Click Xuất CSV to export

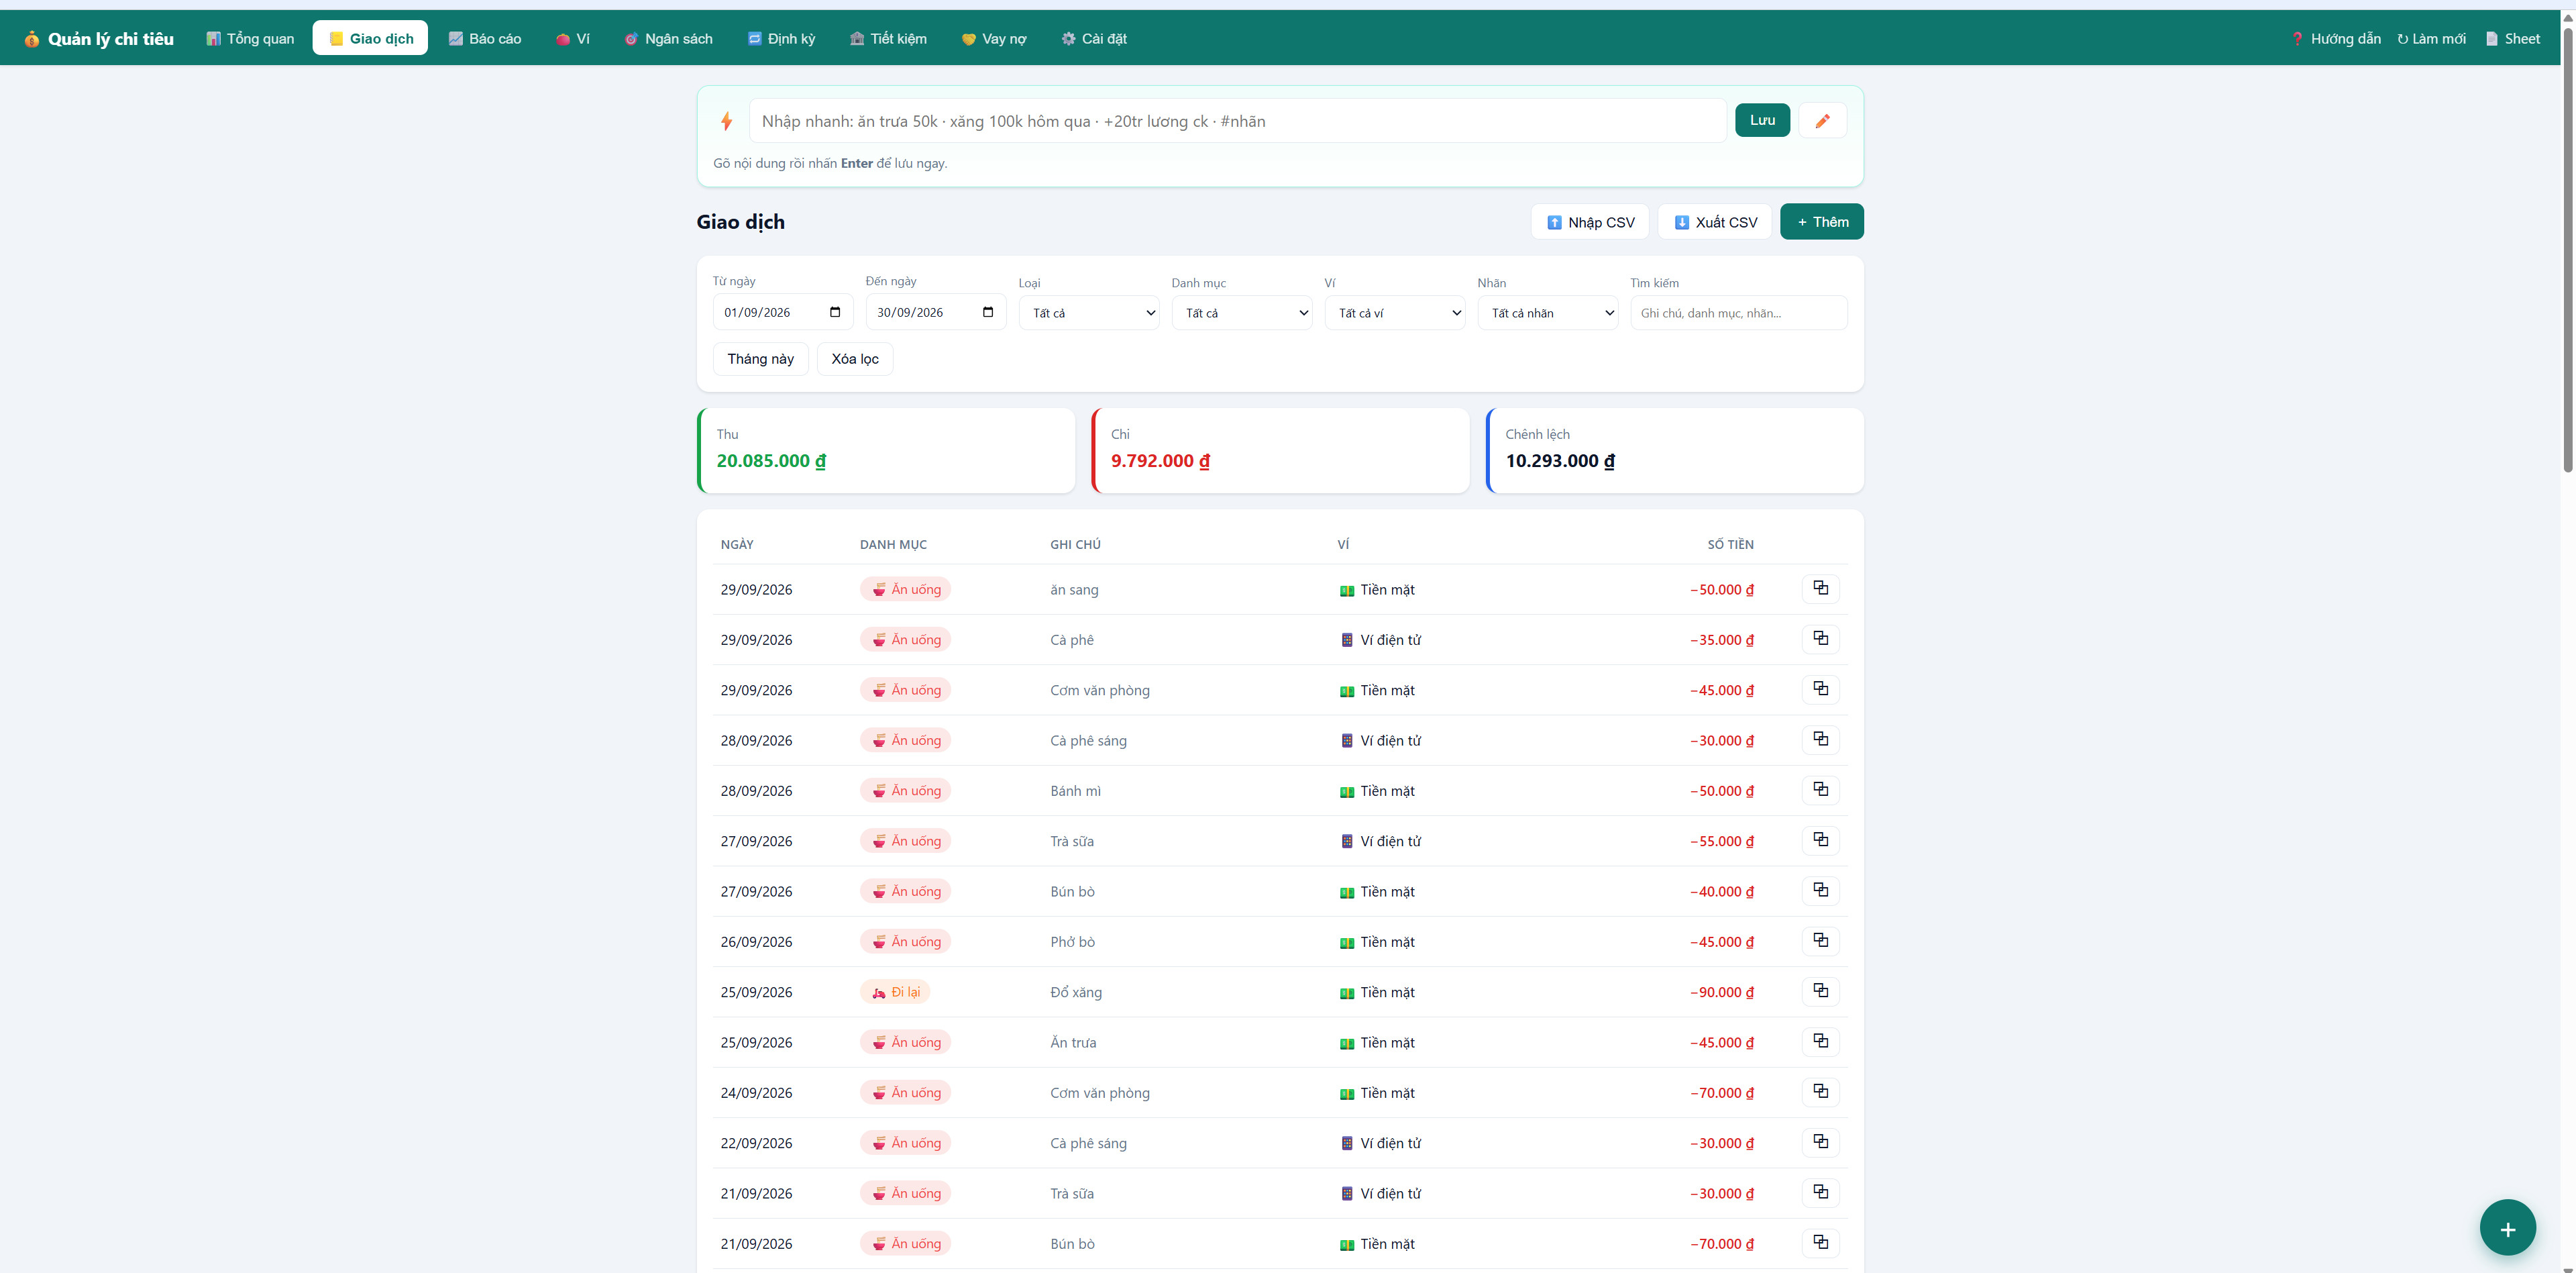[x=1715, y=222]
